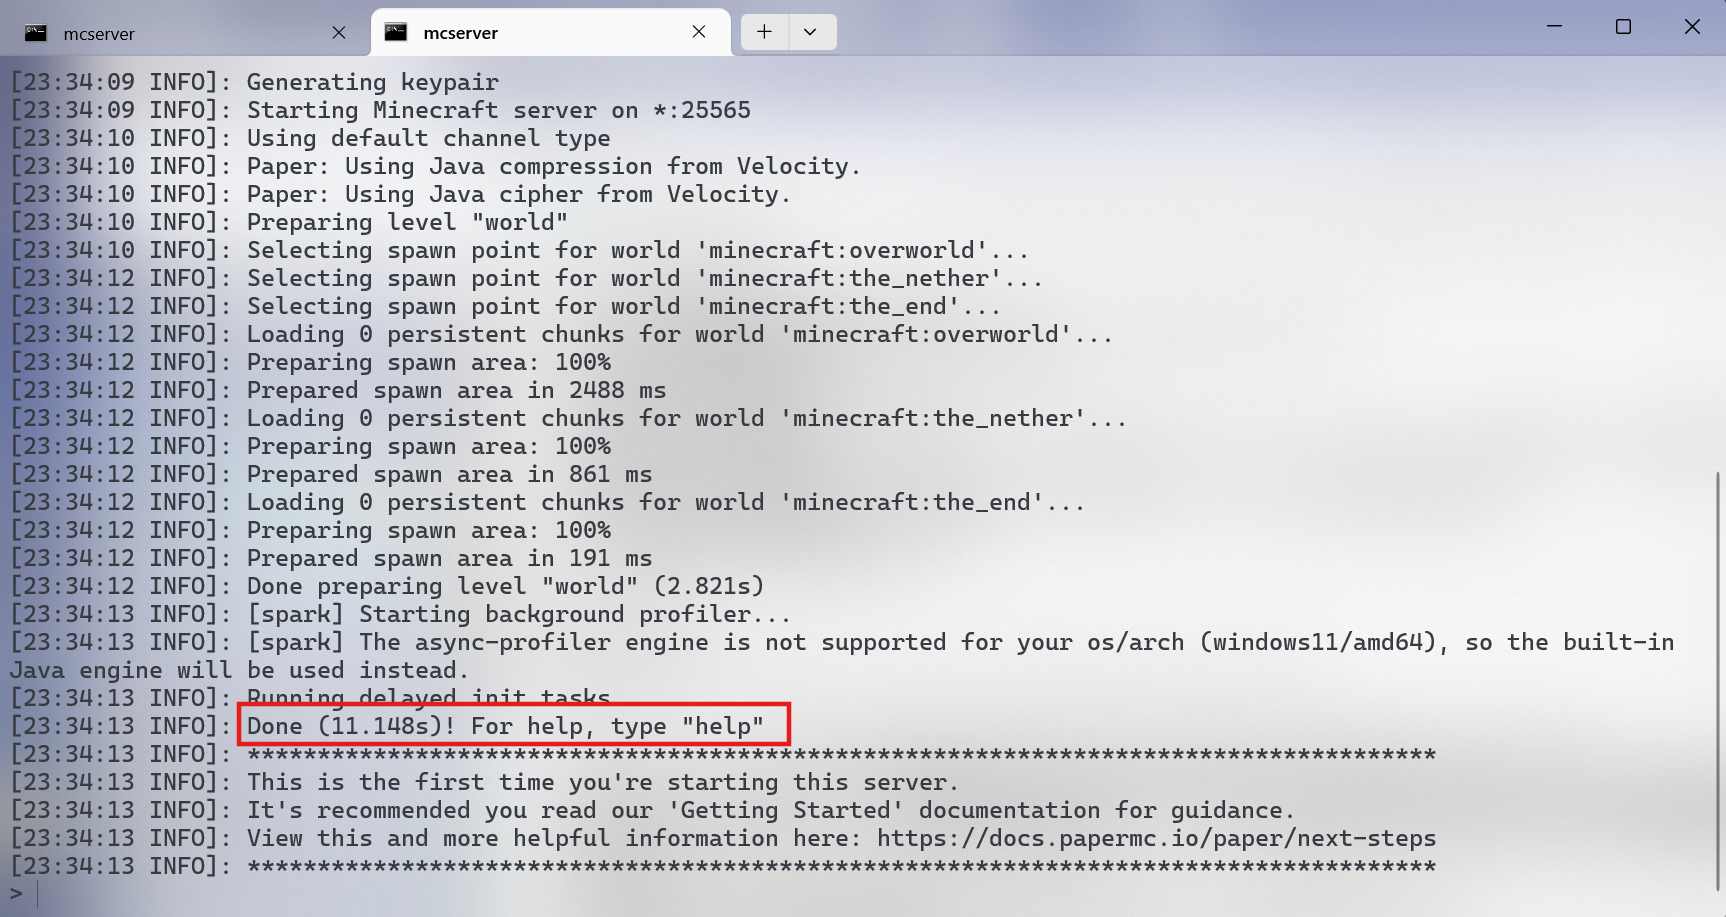Screen dimensions: 1726x917
Task: Select the active second mcserver tab
Action: tap(530, 33)
